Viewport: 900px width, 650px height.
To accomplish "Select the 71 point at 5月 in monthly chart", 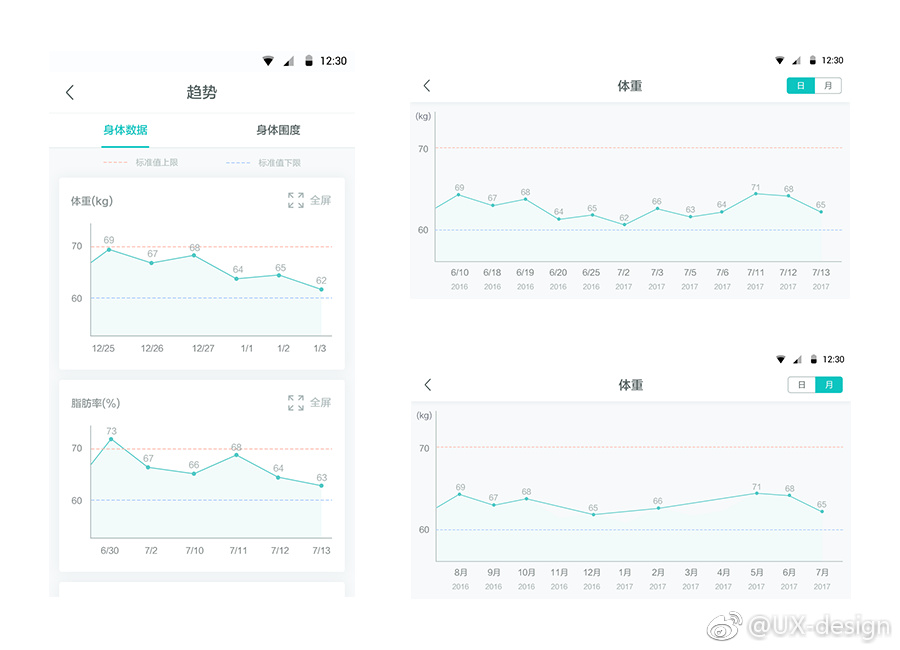I will [757, 493].
